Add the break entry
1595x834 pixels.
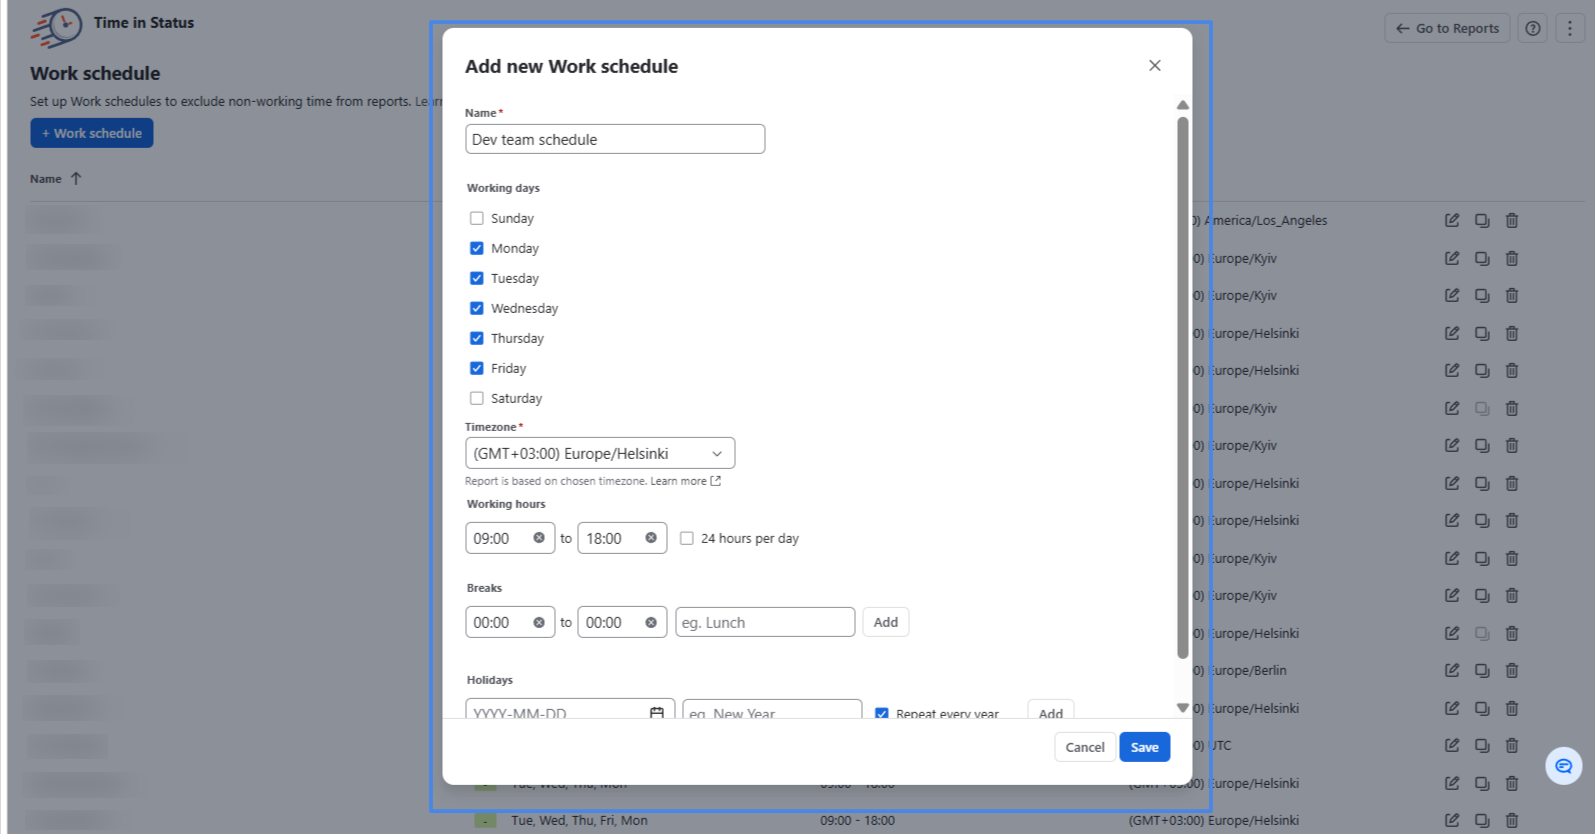(x=886, y=622)
